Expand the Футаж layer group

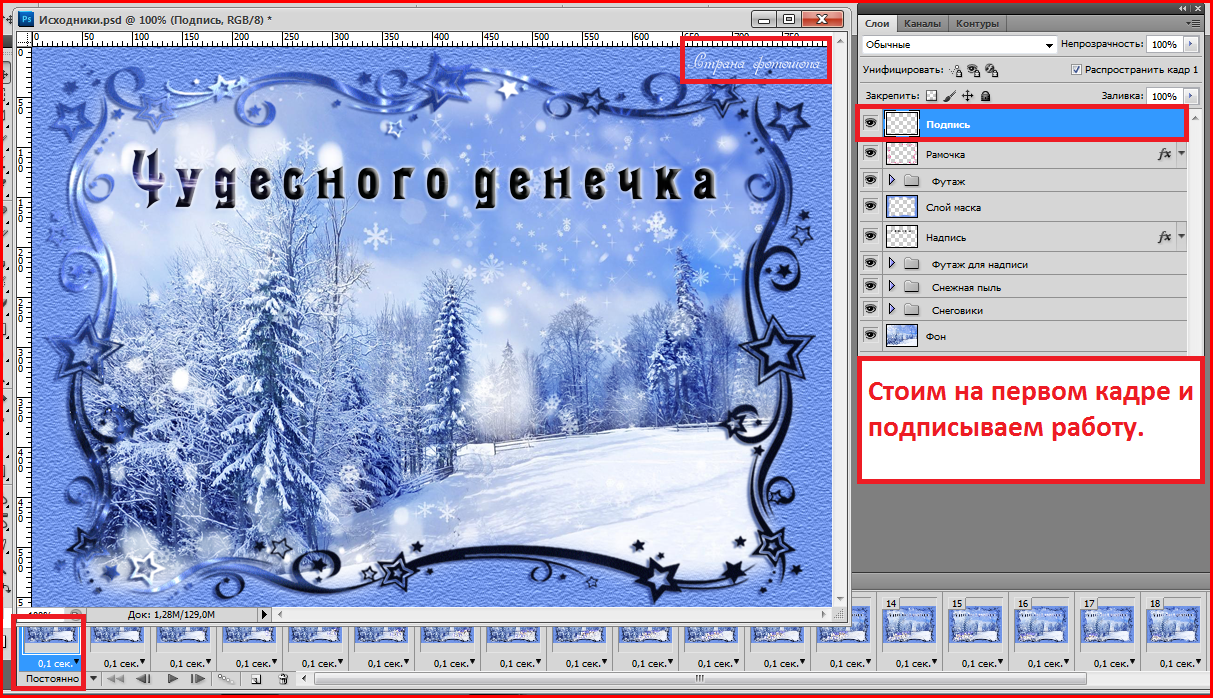coord(893,181)
